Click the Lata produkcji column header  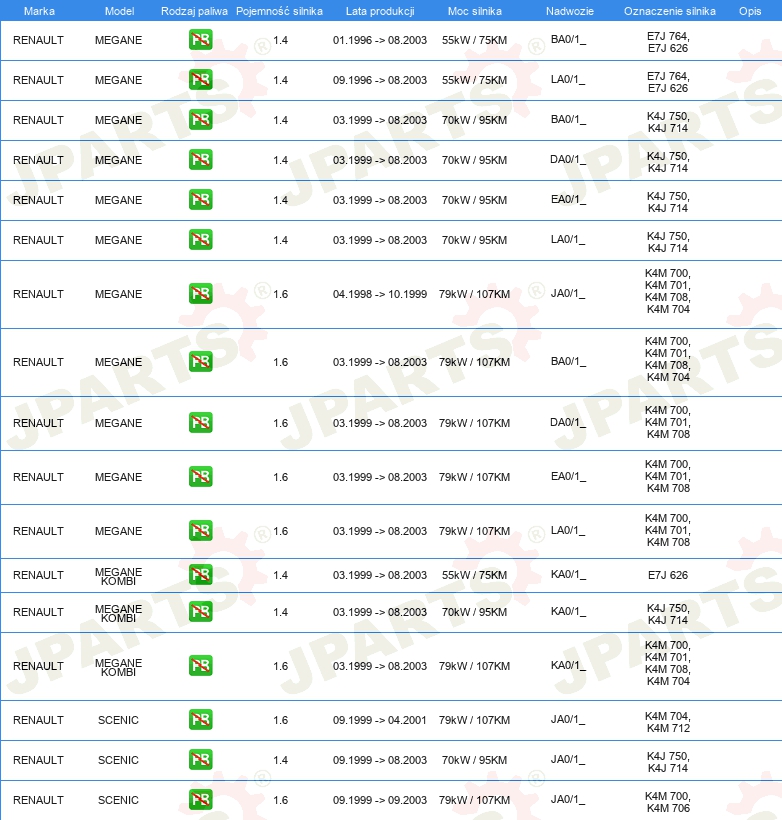(x=380, y=11)
